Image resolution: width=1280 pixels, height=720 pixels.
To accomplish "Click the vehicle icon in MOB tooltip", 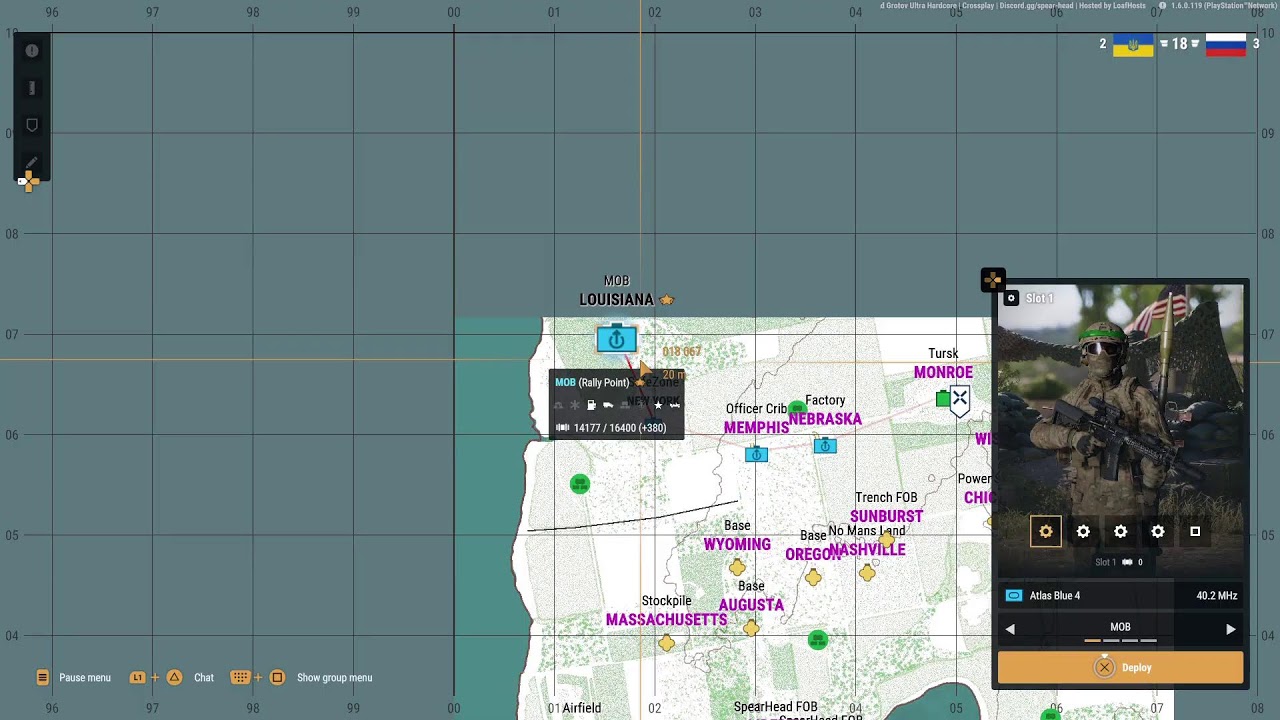I will [608, 405].
